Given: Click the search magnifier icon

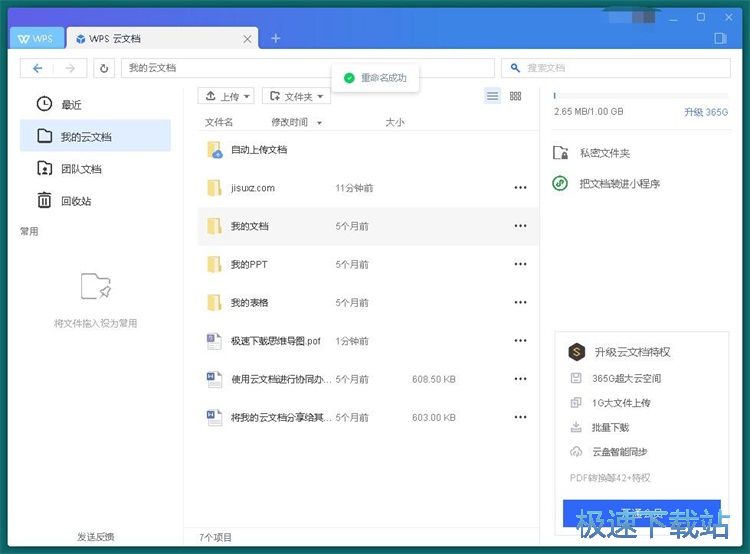Looking at the screenshot, I should pyautogui.click(x=515, y=68).
